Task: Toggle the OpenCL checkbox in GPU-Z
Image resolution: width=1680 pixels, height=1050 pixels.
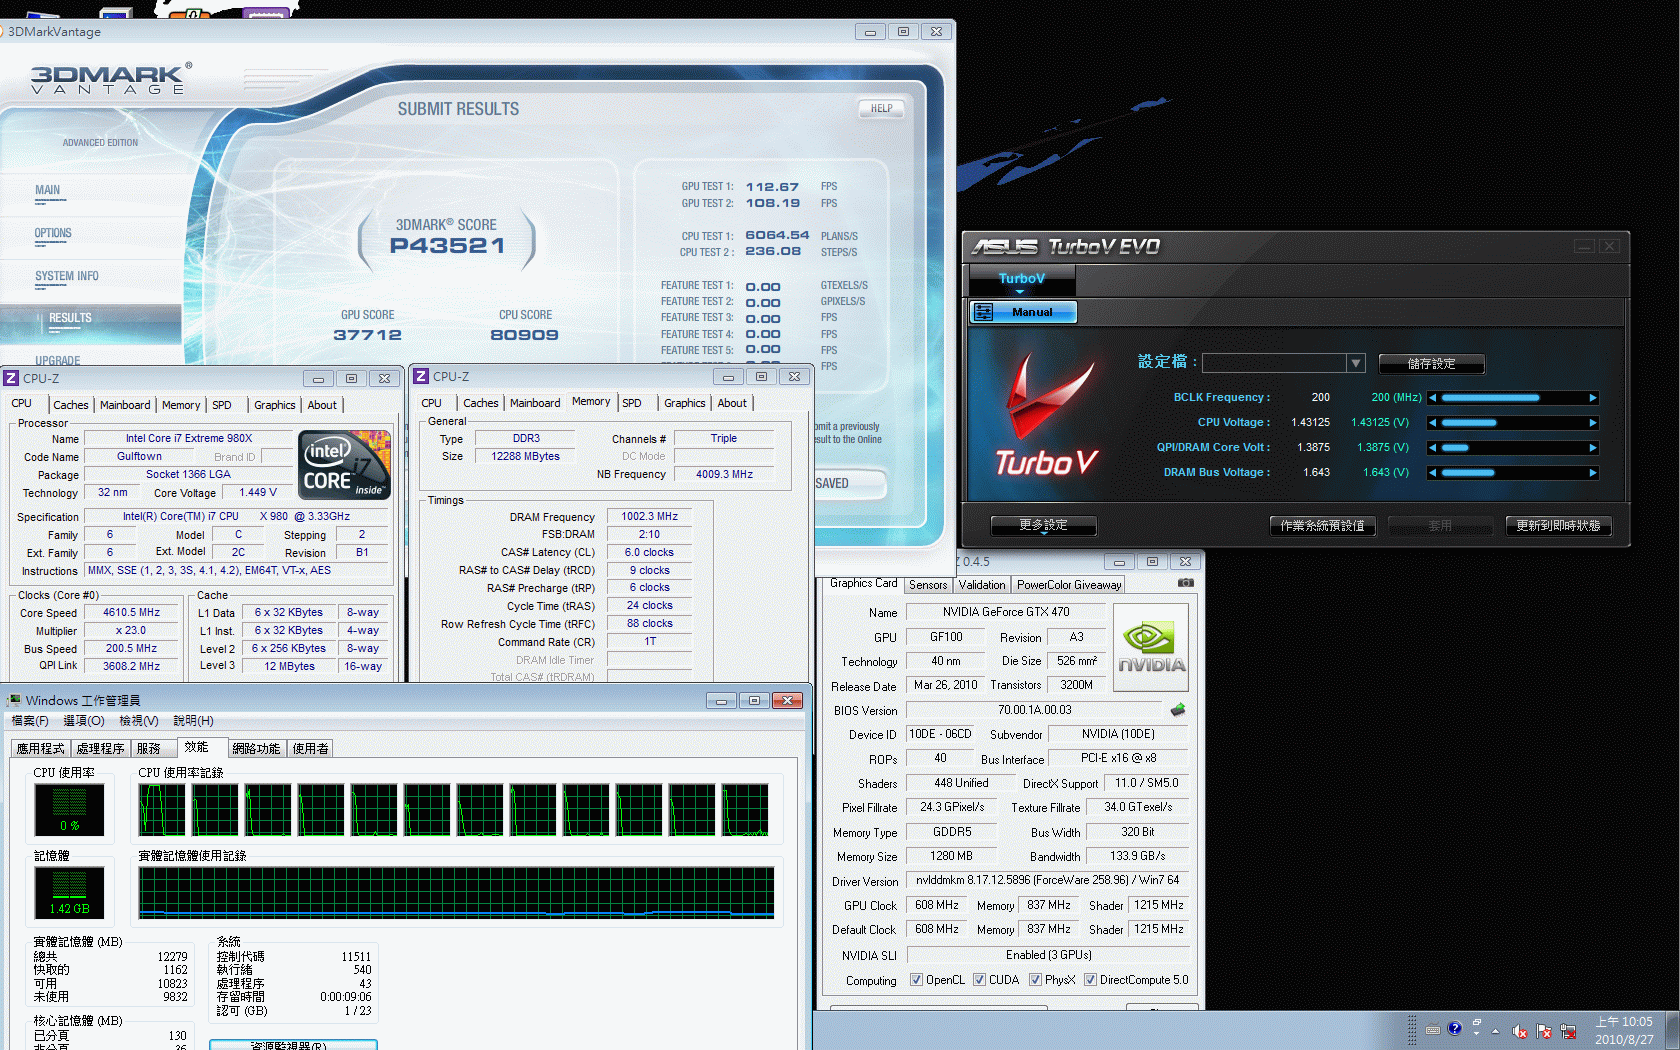Action: coord(916,980)
